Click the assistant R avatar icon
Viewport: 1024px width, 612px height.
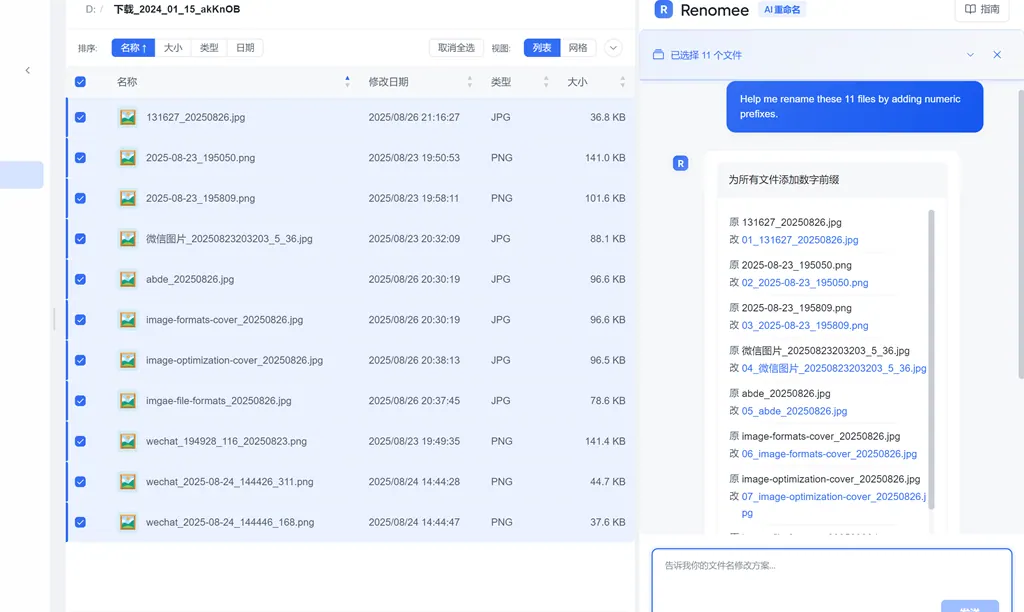[680, 163]
